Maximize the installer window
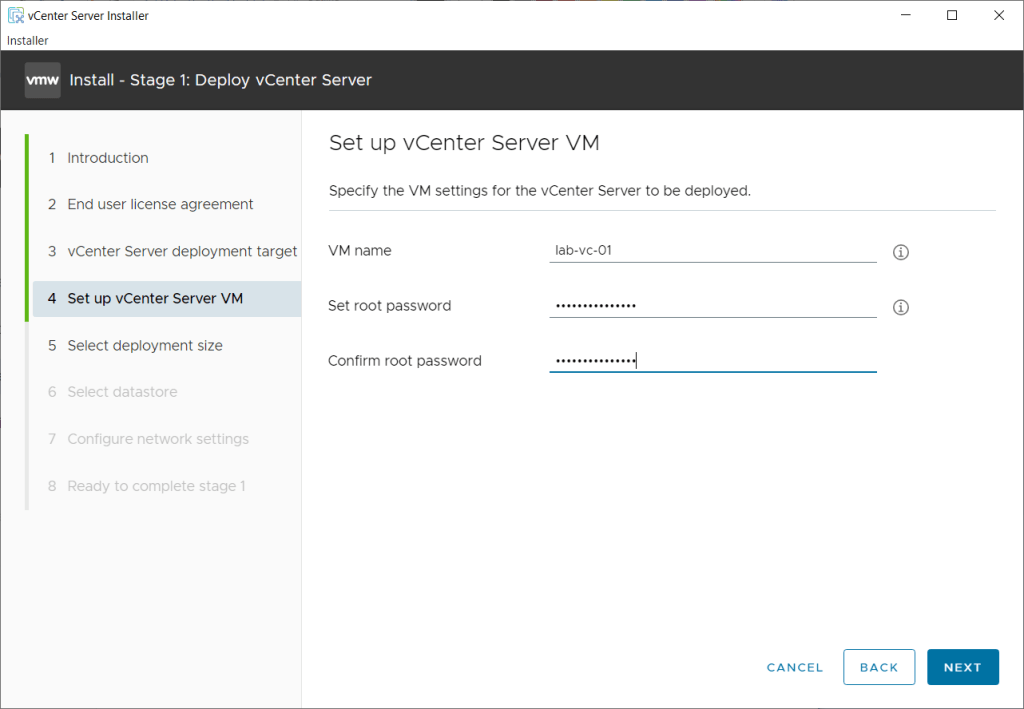This screenshot has height=709, width=1024. pos(952,15)
